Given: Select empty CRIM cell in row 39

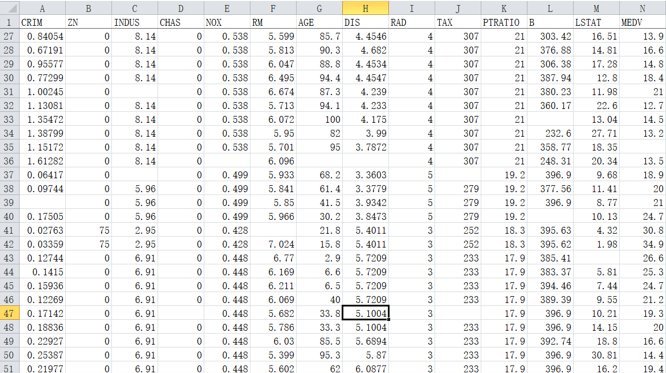Looking at the screenshot, I should (x=42, y=203).
